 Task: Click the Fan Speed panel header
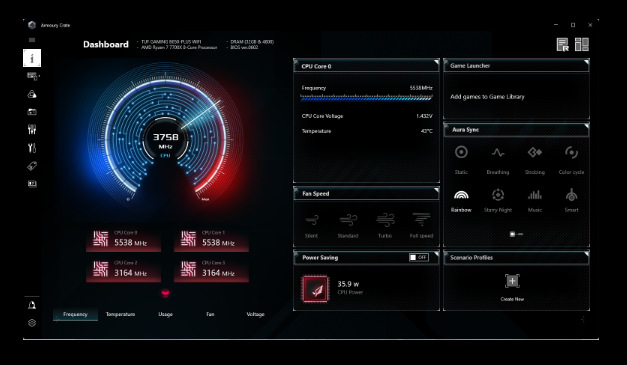(x=366, y=193)
